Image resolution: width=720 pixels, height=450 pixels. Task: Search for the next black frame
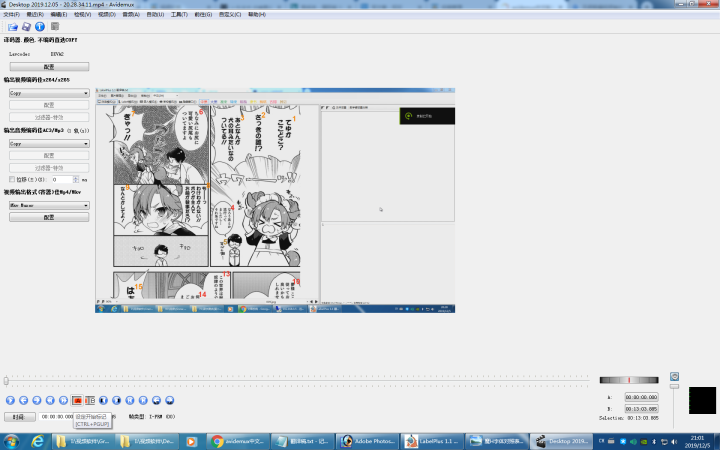[x=117, y=400]
